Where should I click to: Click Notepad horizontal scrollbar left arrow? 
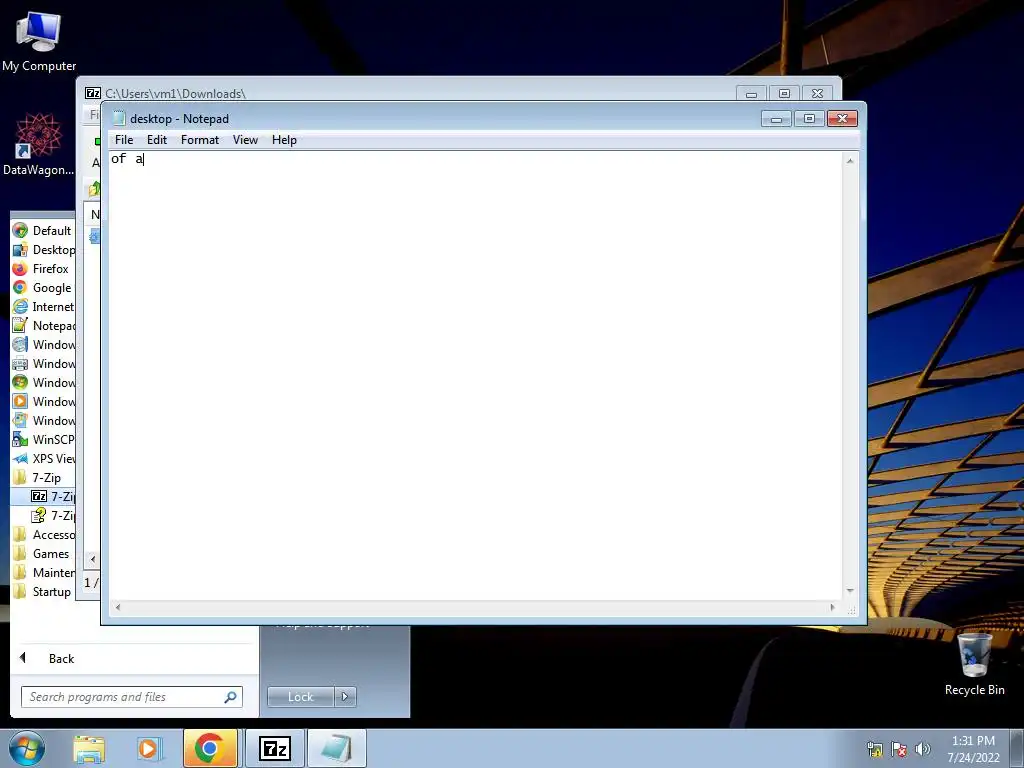click(118, 607)
